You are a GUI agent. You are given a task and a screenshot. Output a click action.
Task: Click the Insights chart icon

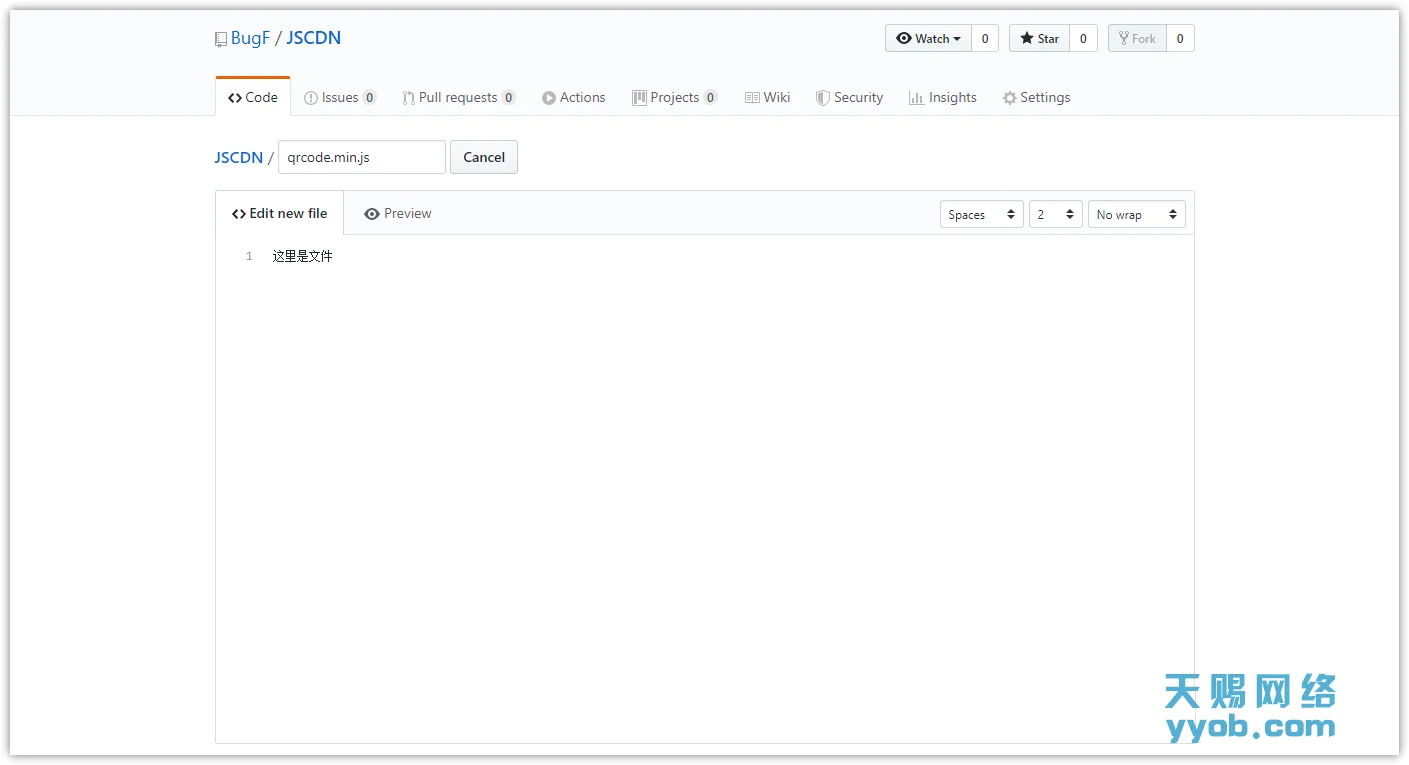(915, 97)
